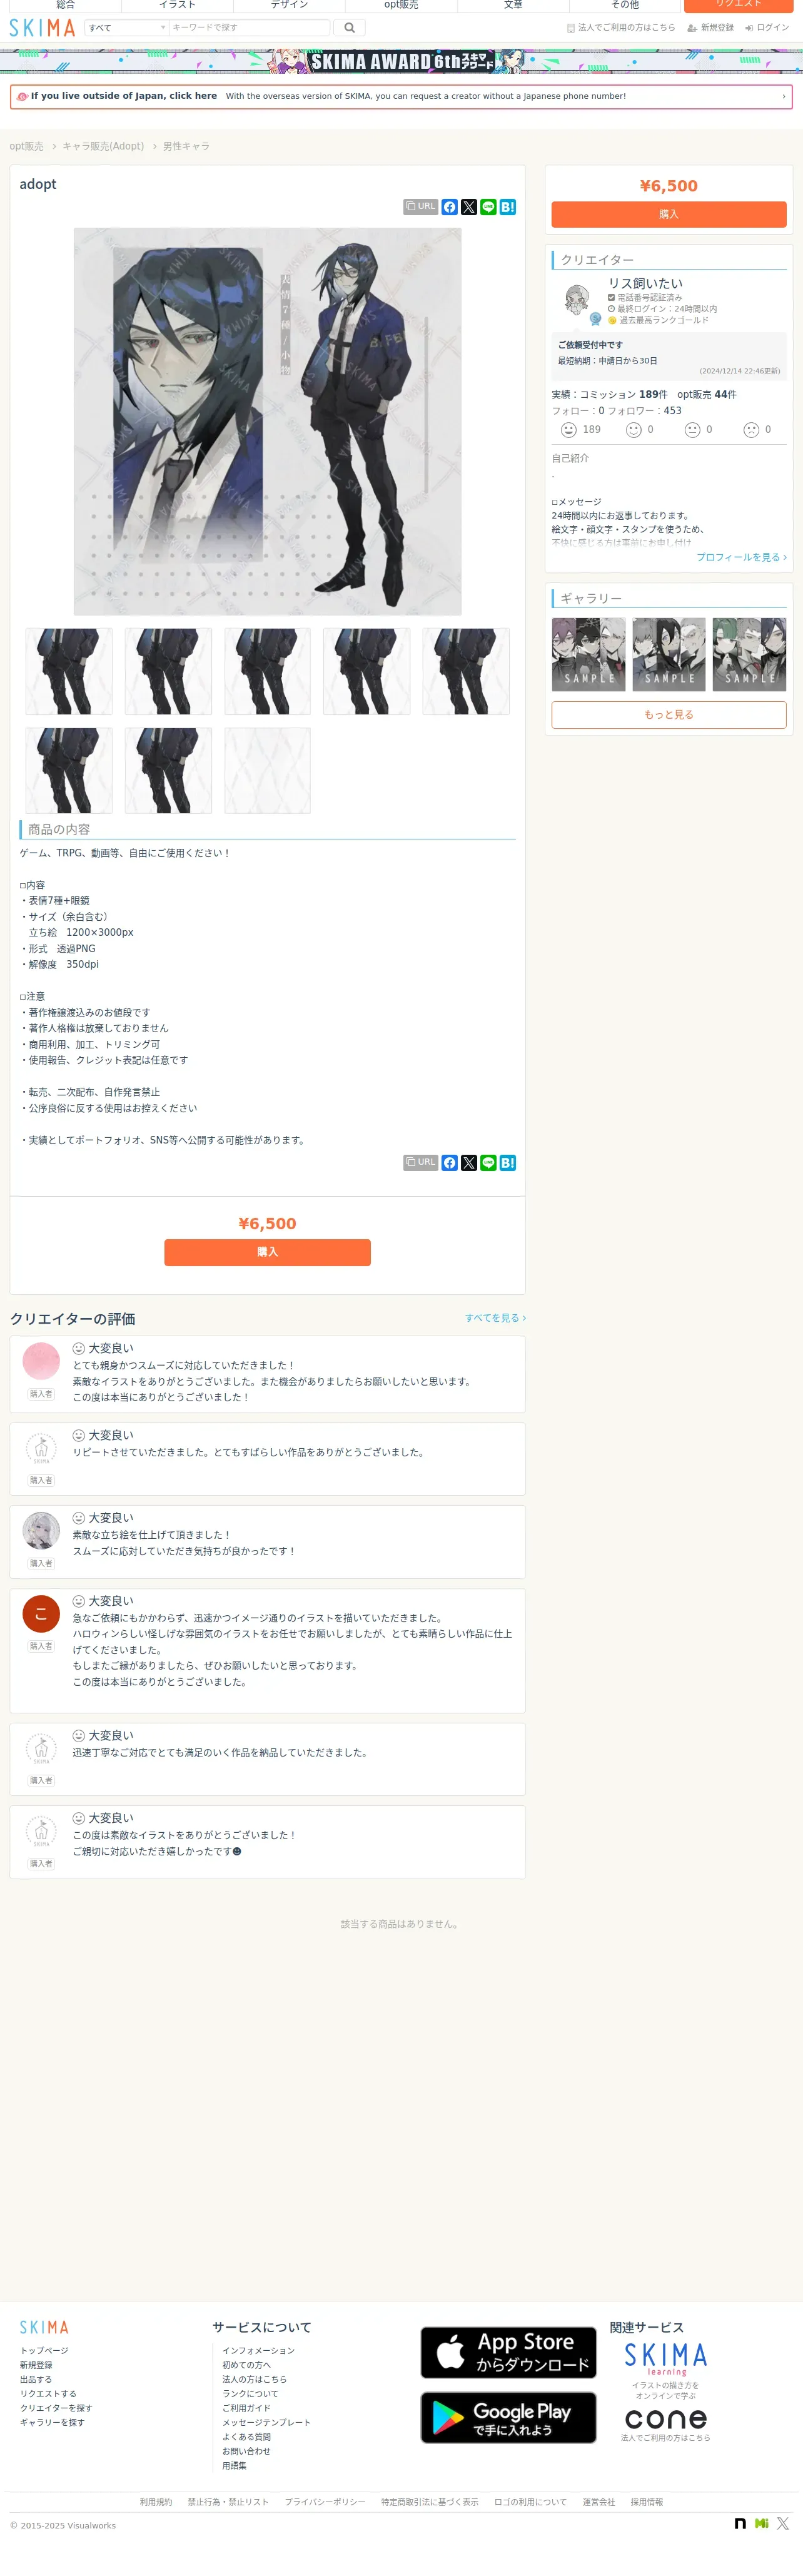Share on LINE via top icon
The width and height of the screenshot is (803, 2576).
click(488, 207)
